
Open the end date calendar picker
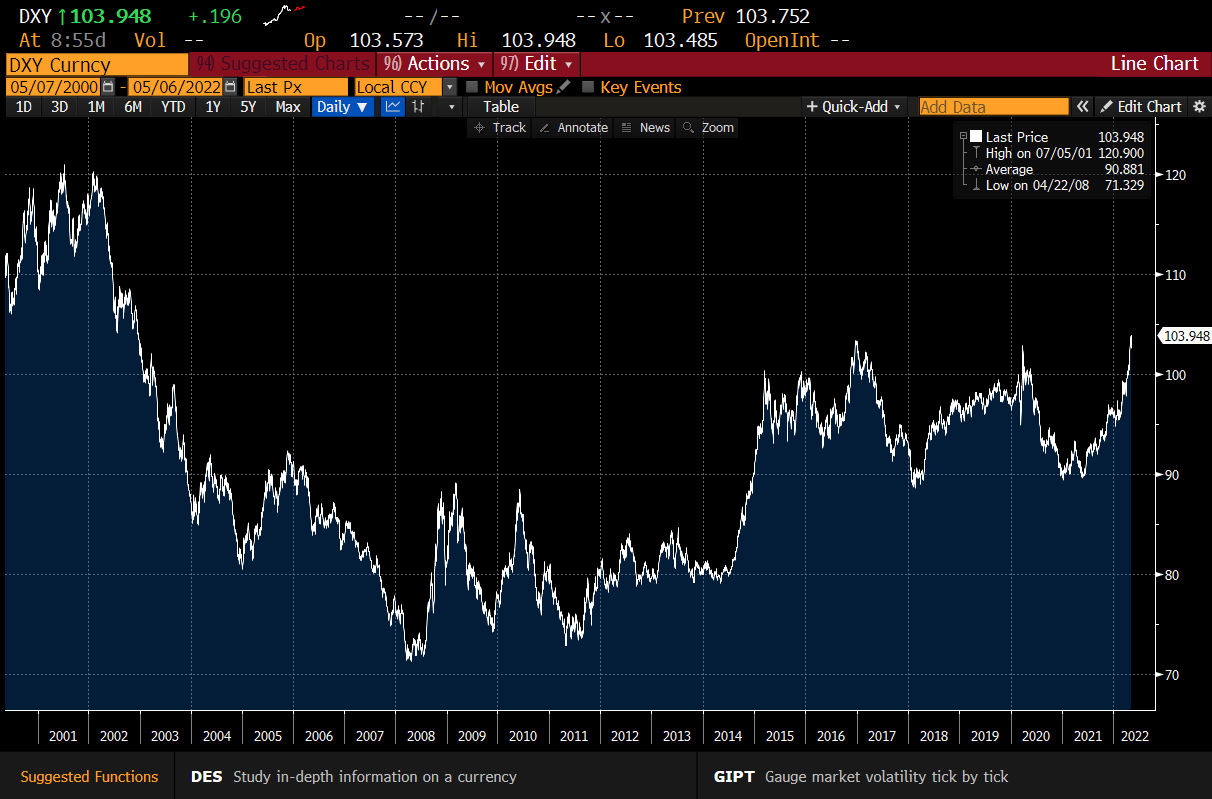[231, 87]
